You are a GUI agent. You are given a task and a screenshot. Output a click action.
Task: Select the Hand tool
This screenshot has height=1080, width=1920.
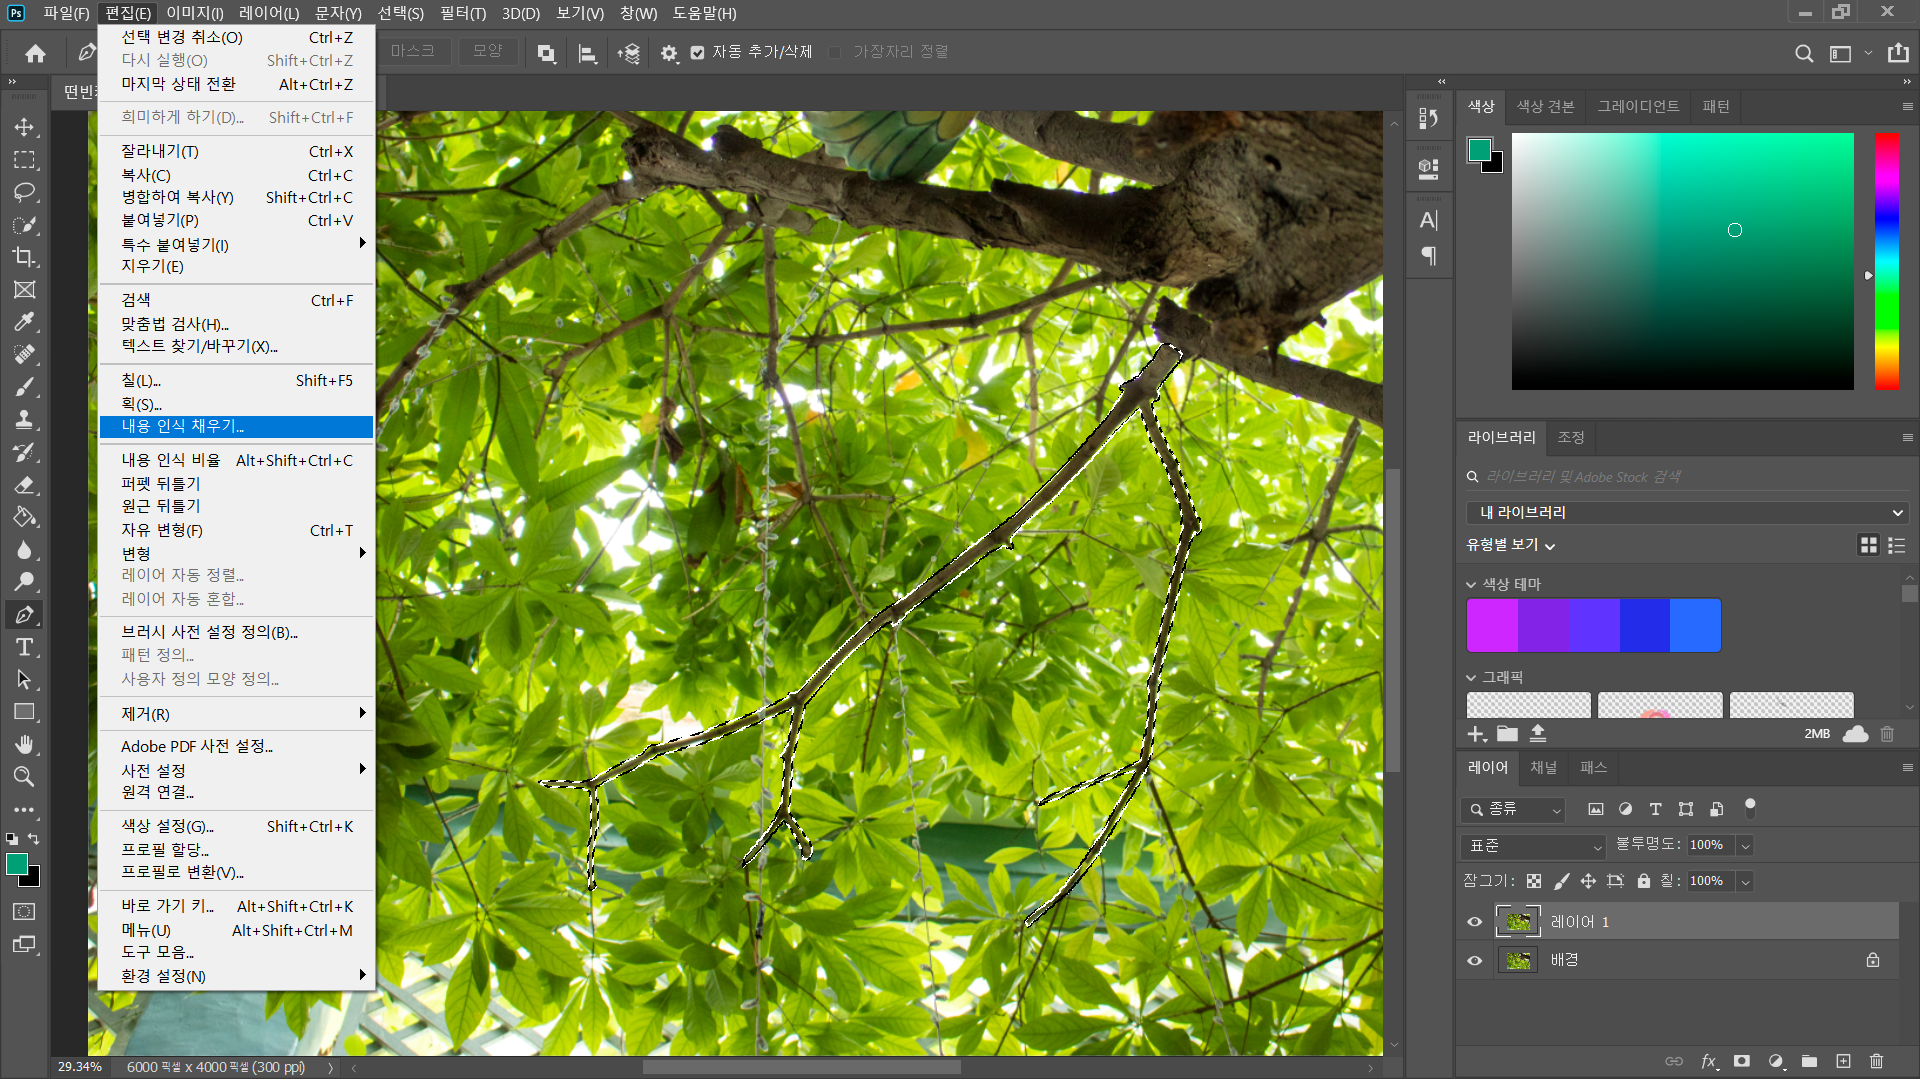tap(24, 744)
